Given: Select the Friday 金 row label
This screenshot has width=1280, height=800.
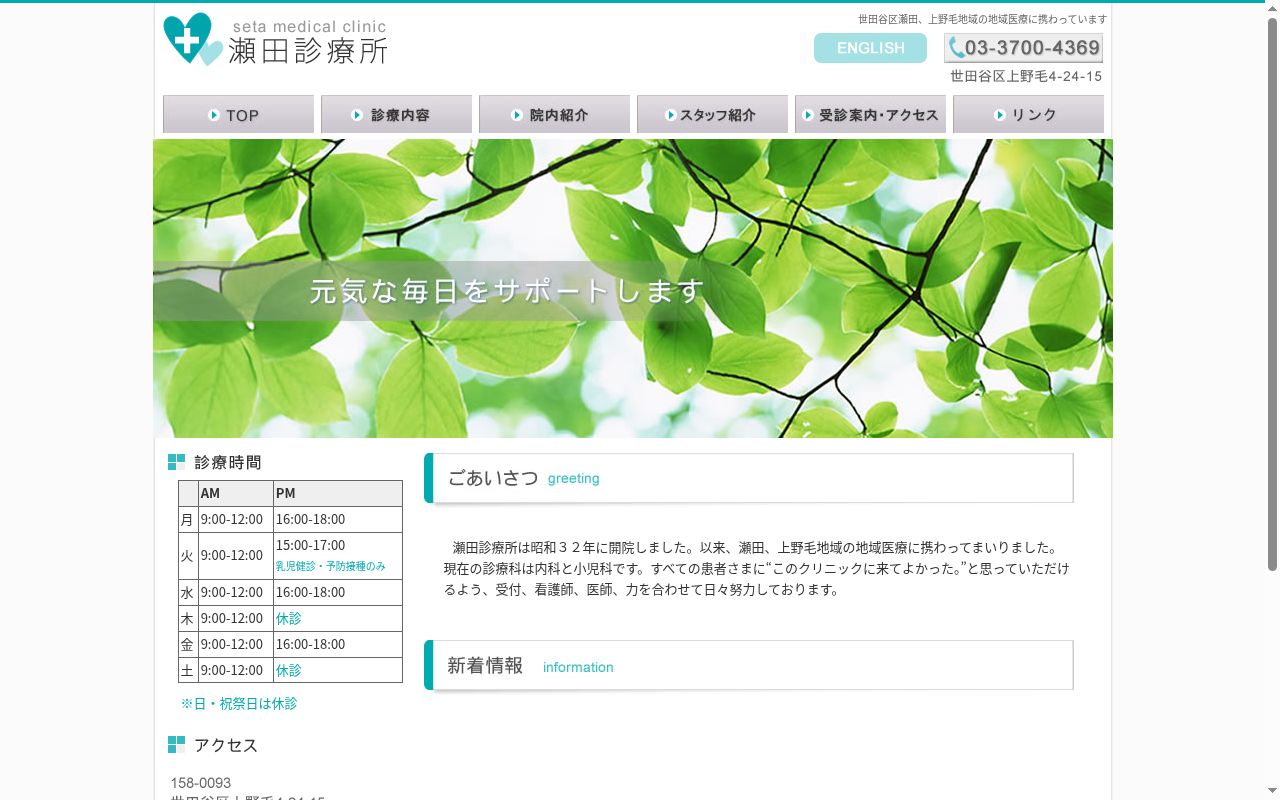Looking at the screenshot, I should (187, 644).
